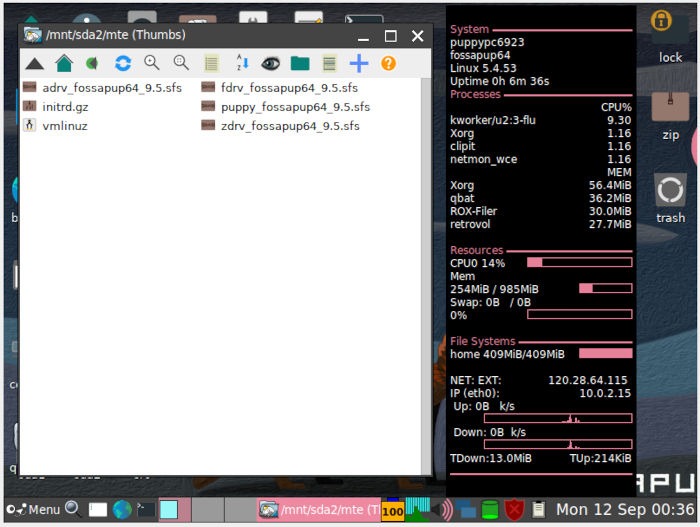Click the /mnt/sda2/mte taskbar window button
The width and height of the screenshot is (700, 527).
[319, 510]
